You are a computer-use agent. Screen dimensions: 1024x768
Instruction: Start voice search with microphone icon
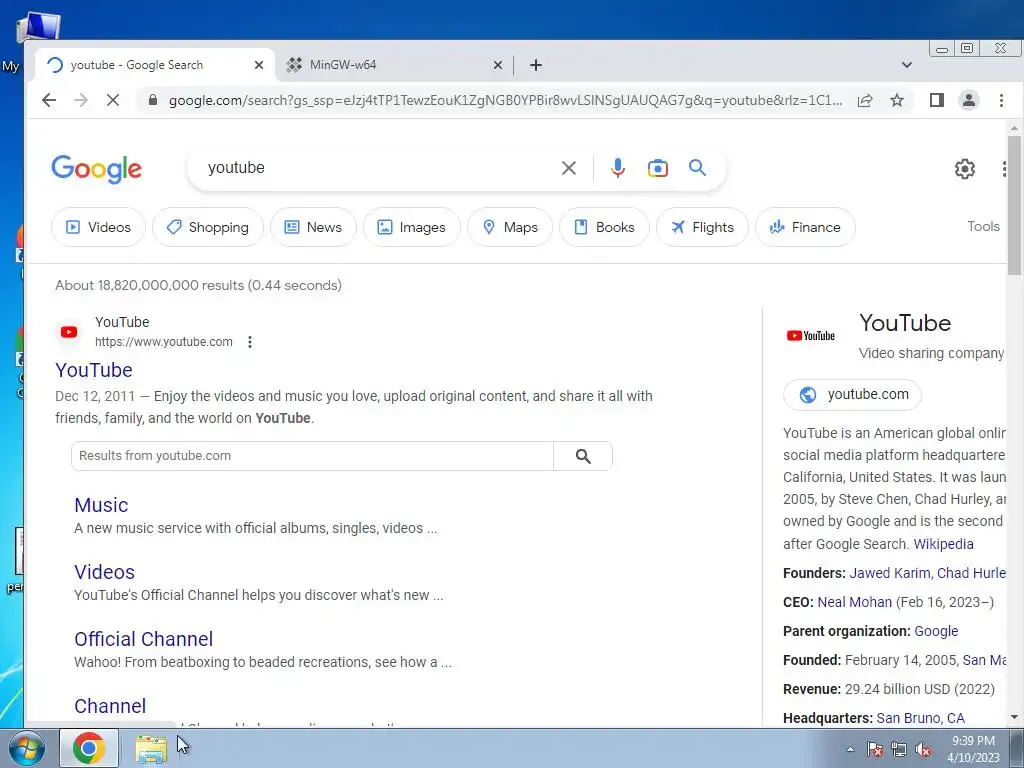click(x=617, y=168)
